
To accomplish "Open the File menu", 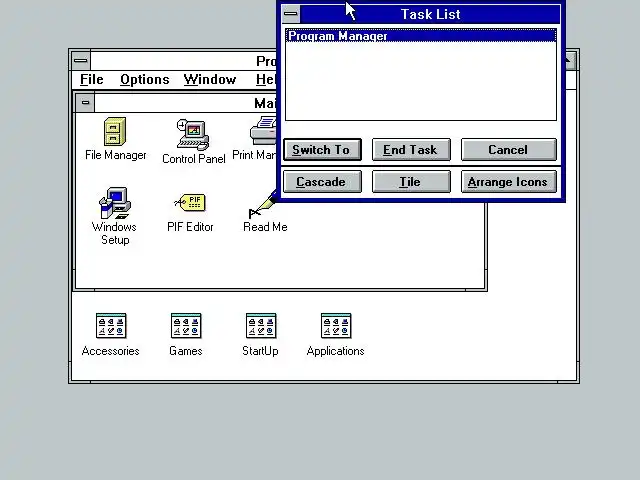I will click(91, 79).
